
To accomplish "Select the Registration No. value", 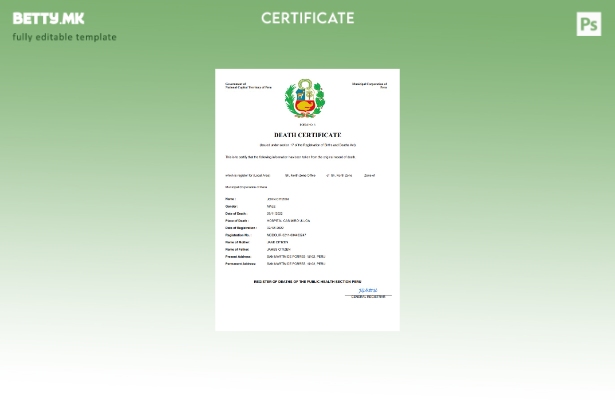I will tap(286, 235).
